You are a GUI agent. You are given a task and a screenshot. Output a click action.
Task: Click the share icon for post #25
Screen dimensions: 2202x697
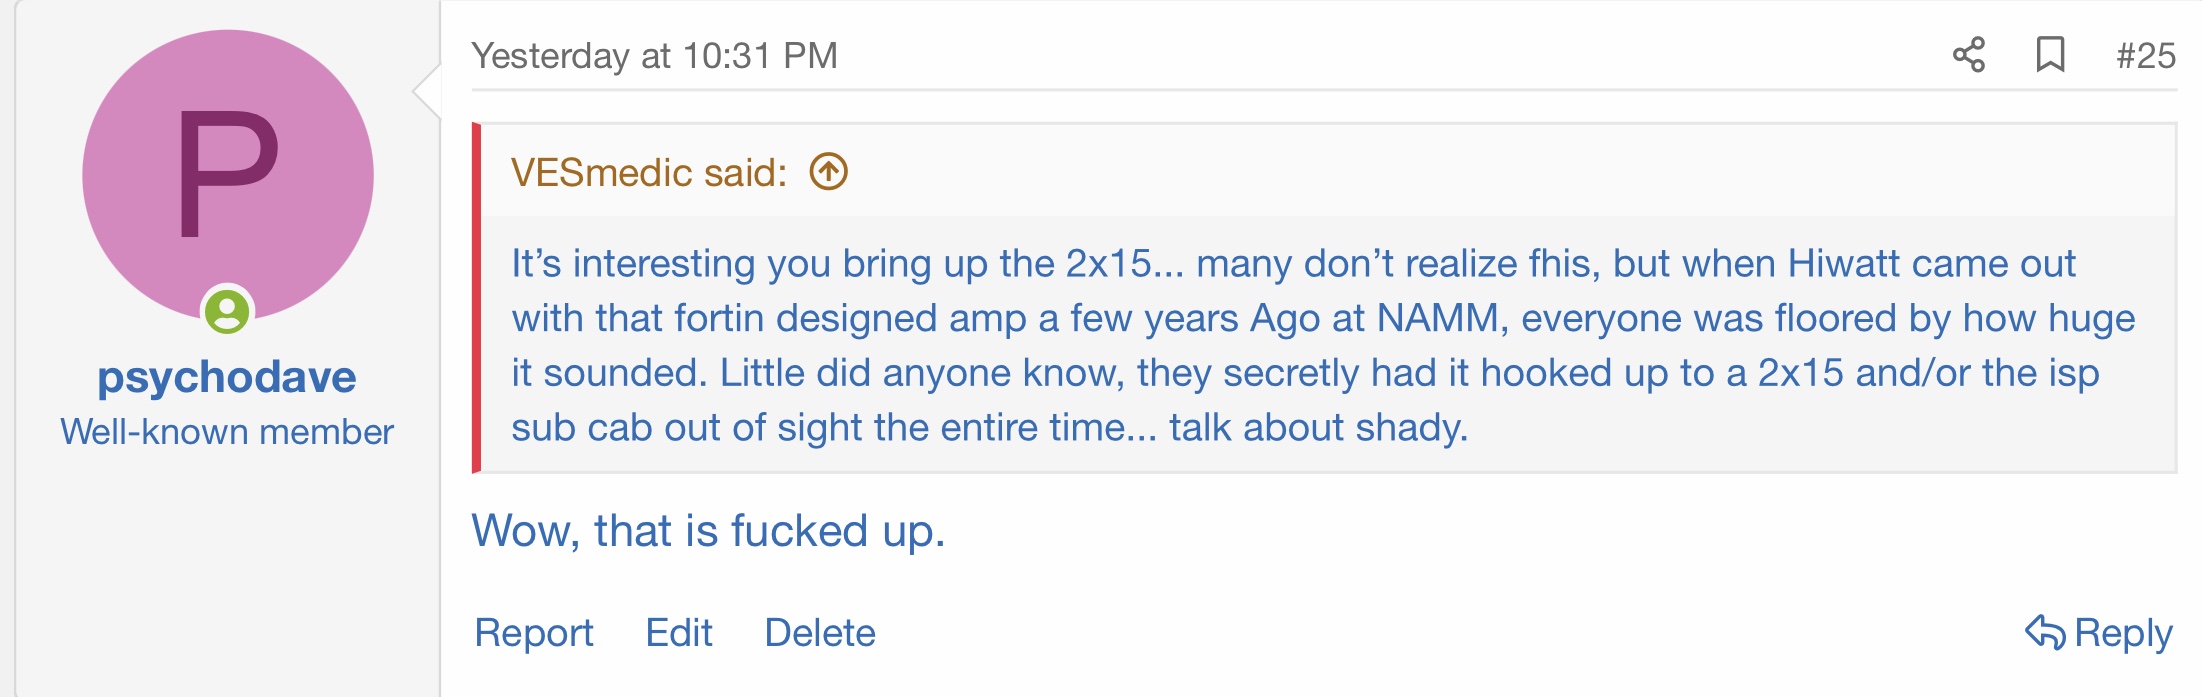tap(1969, 55)
